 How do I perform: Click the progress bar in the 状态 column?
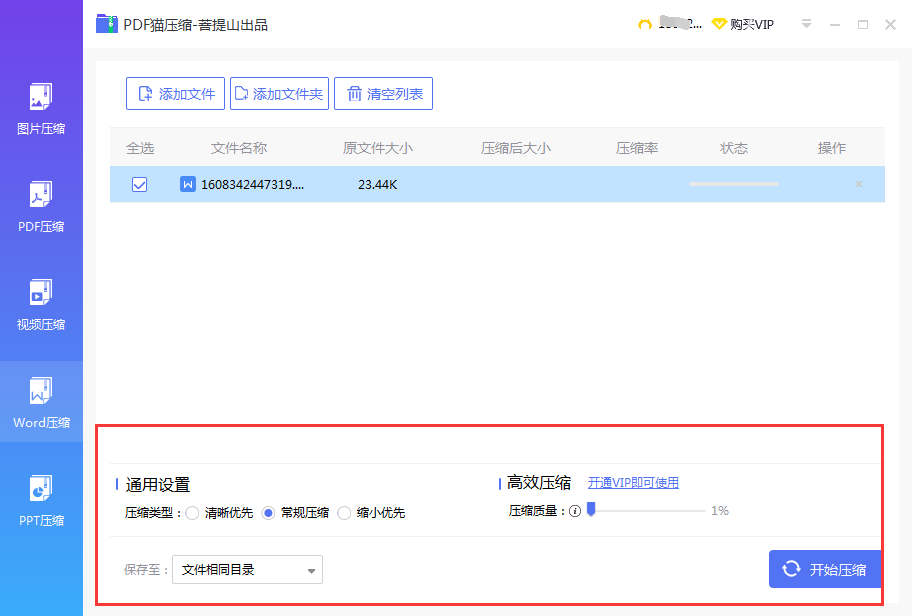point(734,184)
